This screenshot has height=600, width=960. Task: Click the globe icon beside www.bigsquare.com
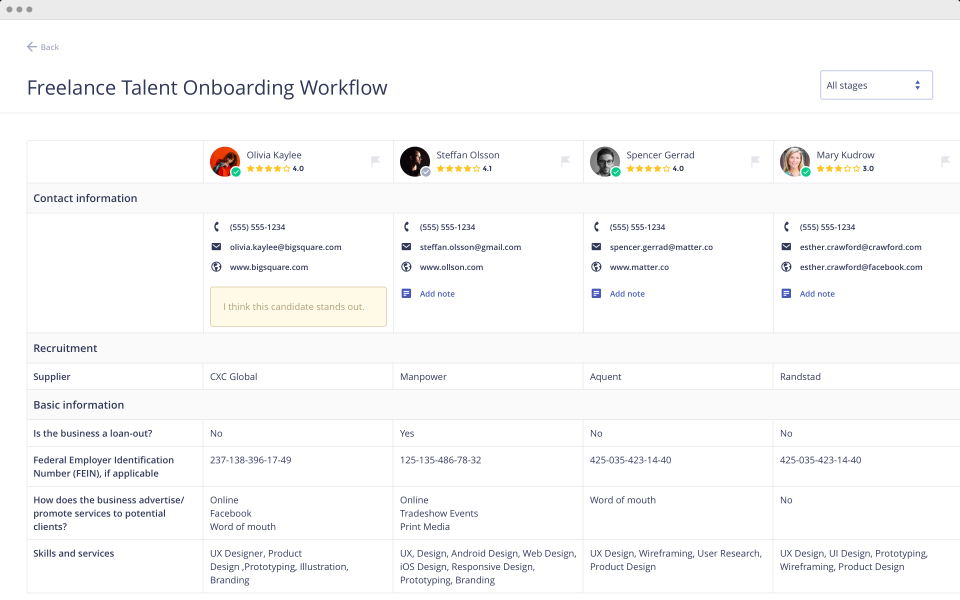pyautogui.click(x=216, y=267)
